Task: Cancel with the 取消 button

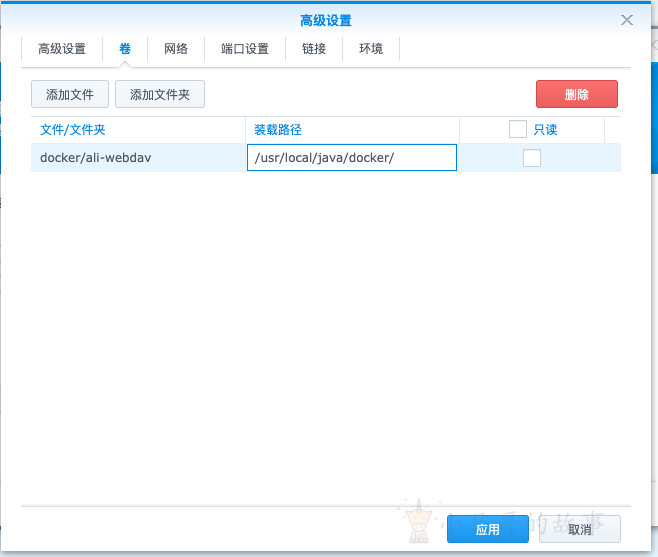Action: pos(580,529)
